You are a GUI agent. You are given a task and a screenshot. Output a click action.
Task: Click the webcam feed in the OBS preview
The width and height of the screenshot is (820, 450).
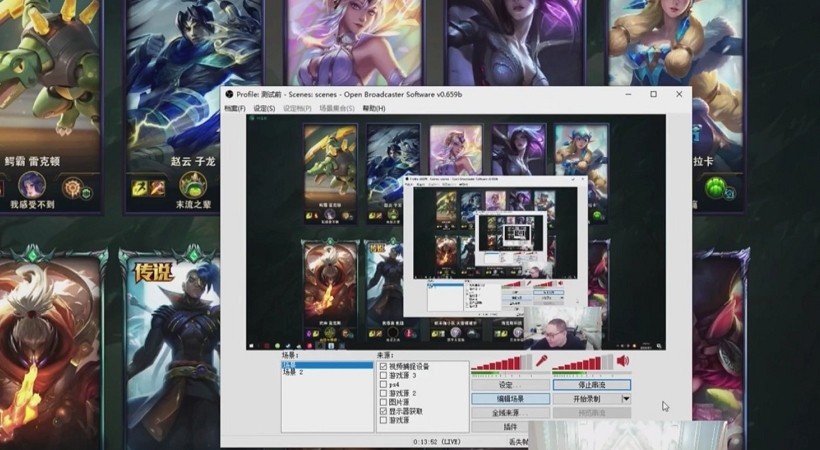[562, 328]
